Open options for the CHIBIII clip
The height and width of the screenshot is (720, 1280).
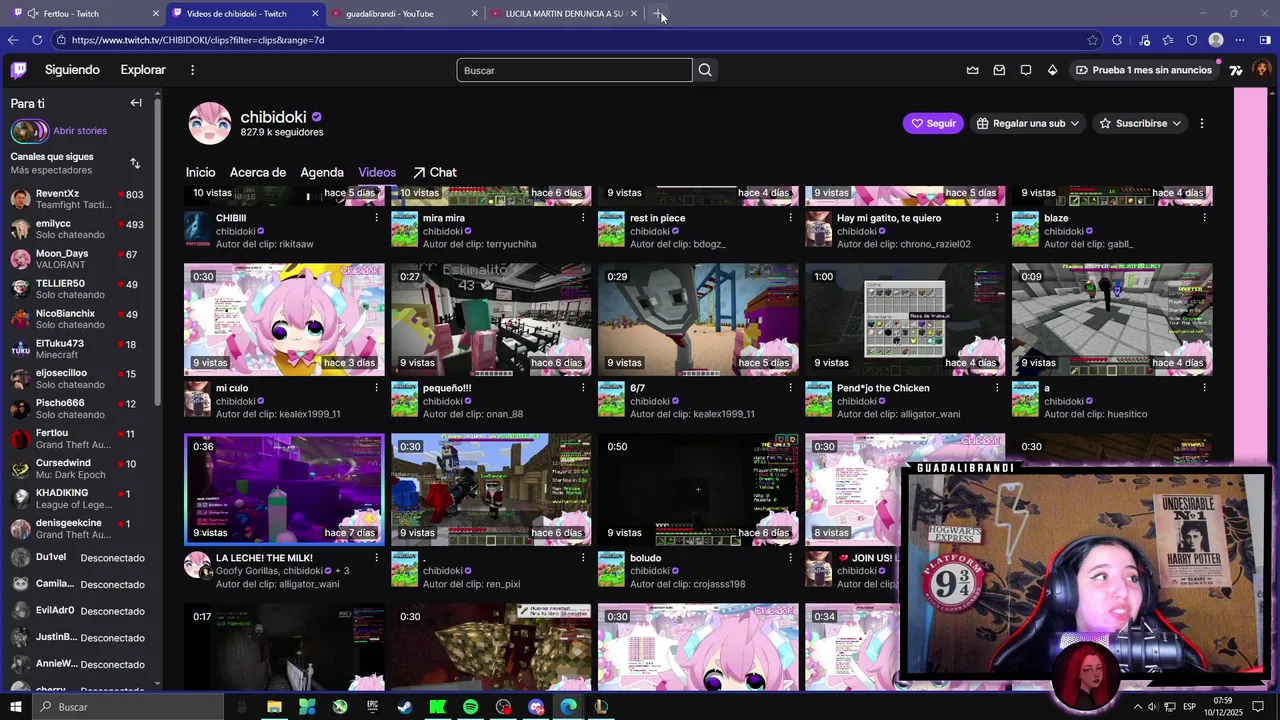(376, 218)
